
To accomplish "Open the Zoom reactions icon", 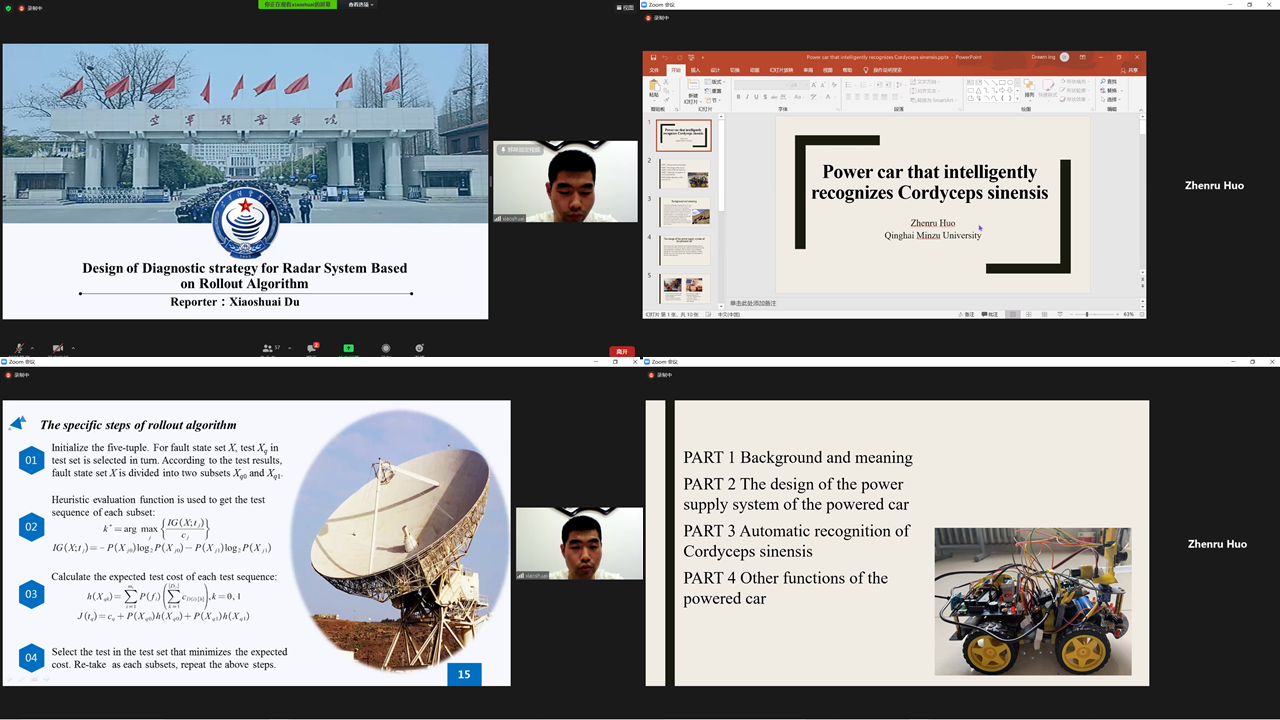I will tap(420, 348).
